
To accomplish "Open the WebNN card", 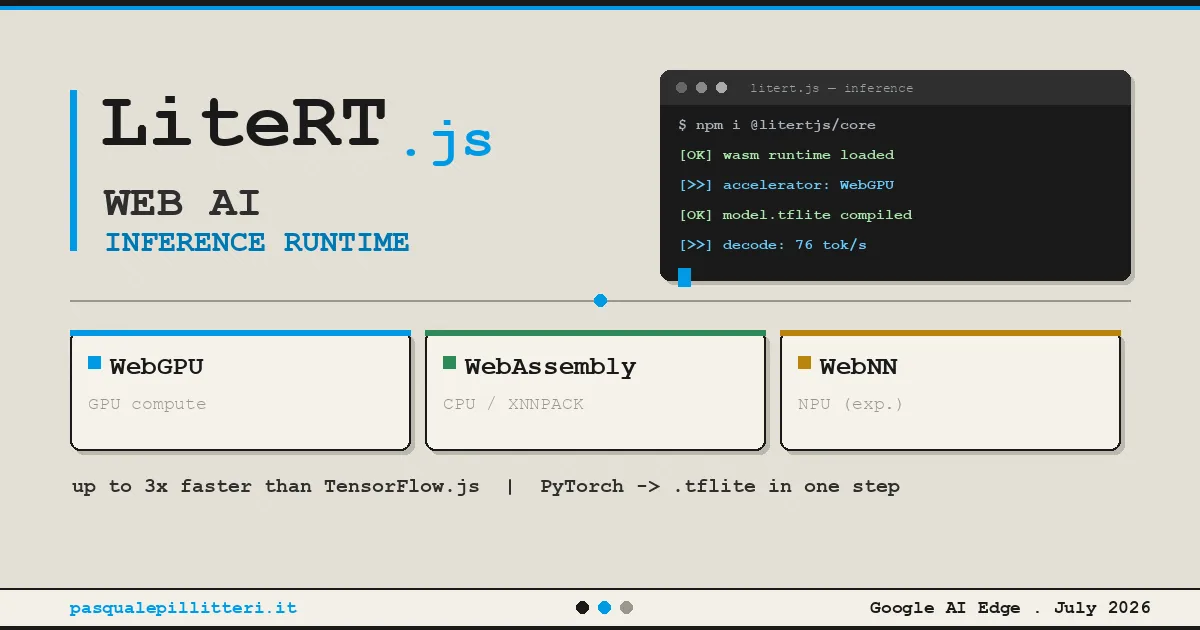I will [950, 391].
